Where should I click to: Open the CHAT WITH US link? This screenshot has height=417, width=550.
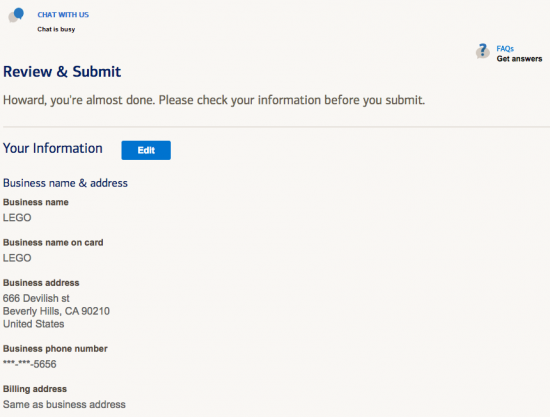tap(63, 15)
